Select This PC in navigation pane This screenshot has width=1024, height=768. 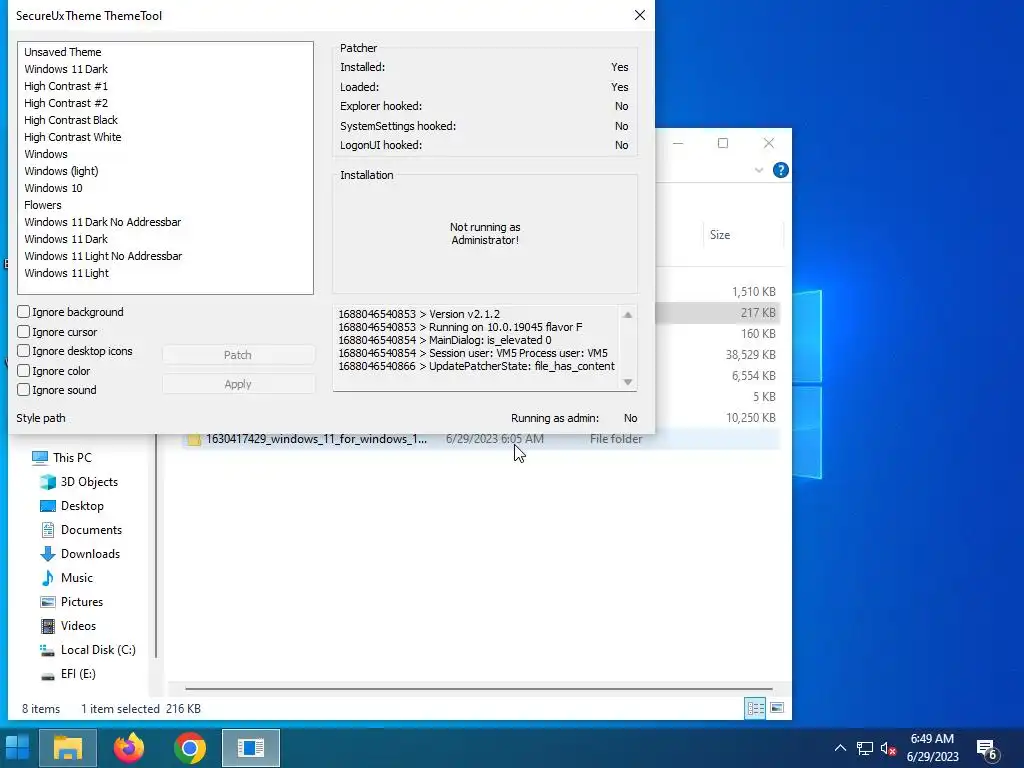[72, 458]
